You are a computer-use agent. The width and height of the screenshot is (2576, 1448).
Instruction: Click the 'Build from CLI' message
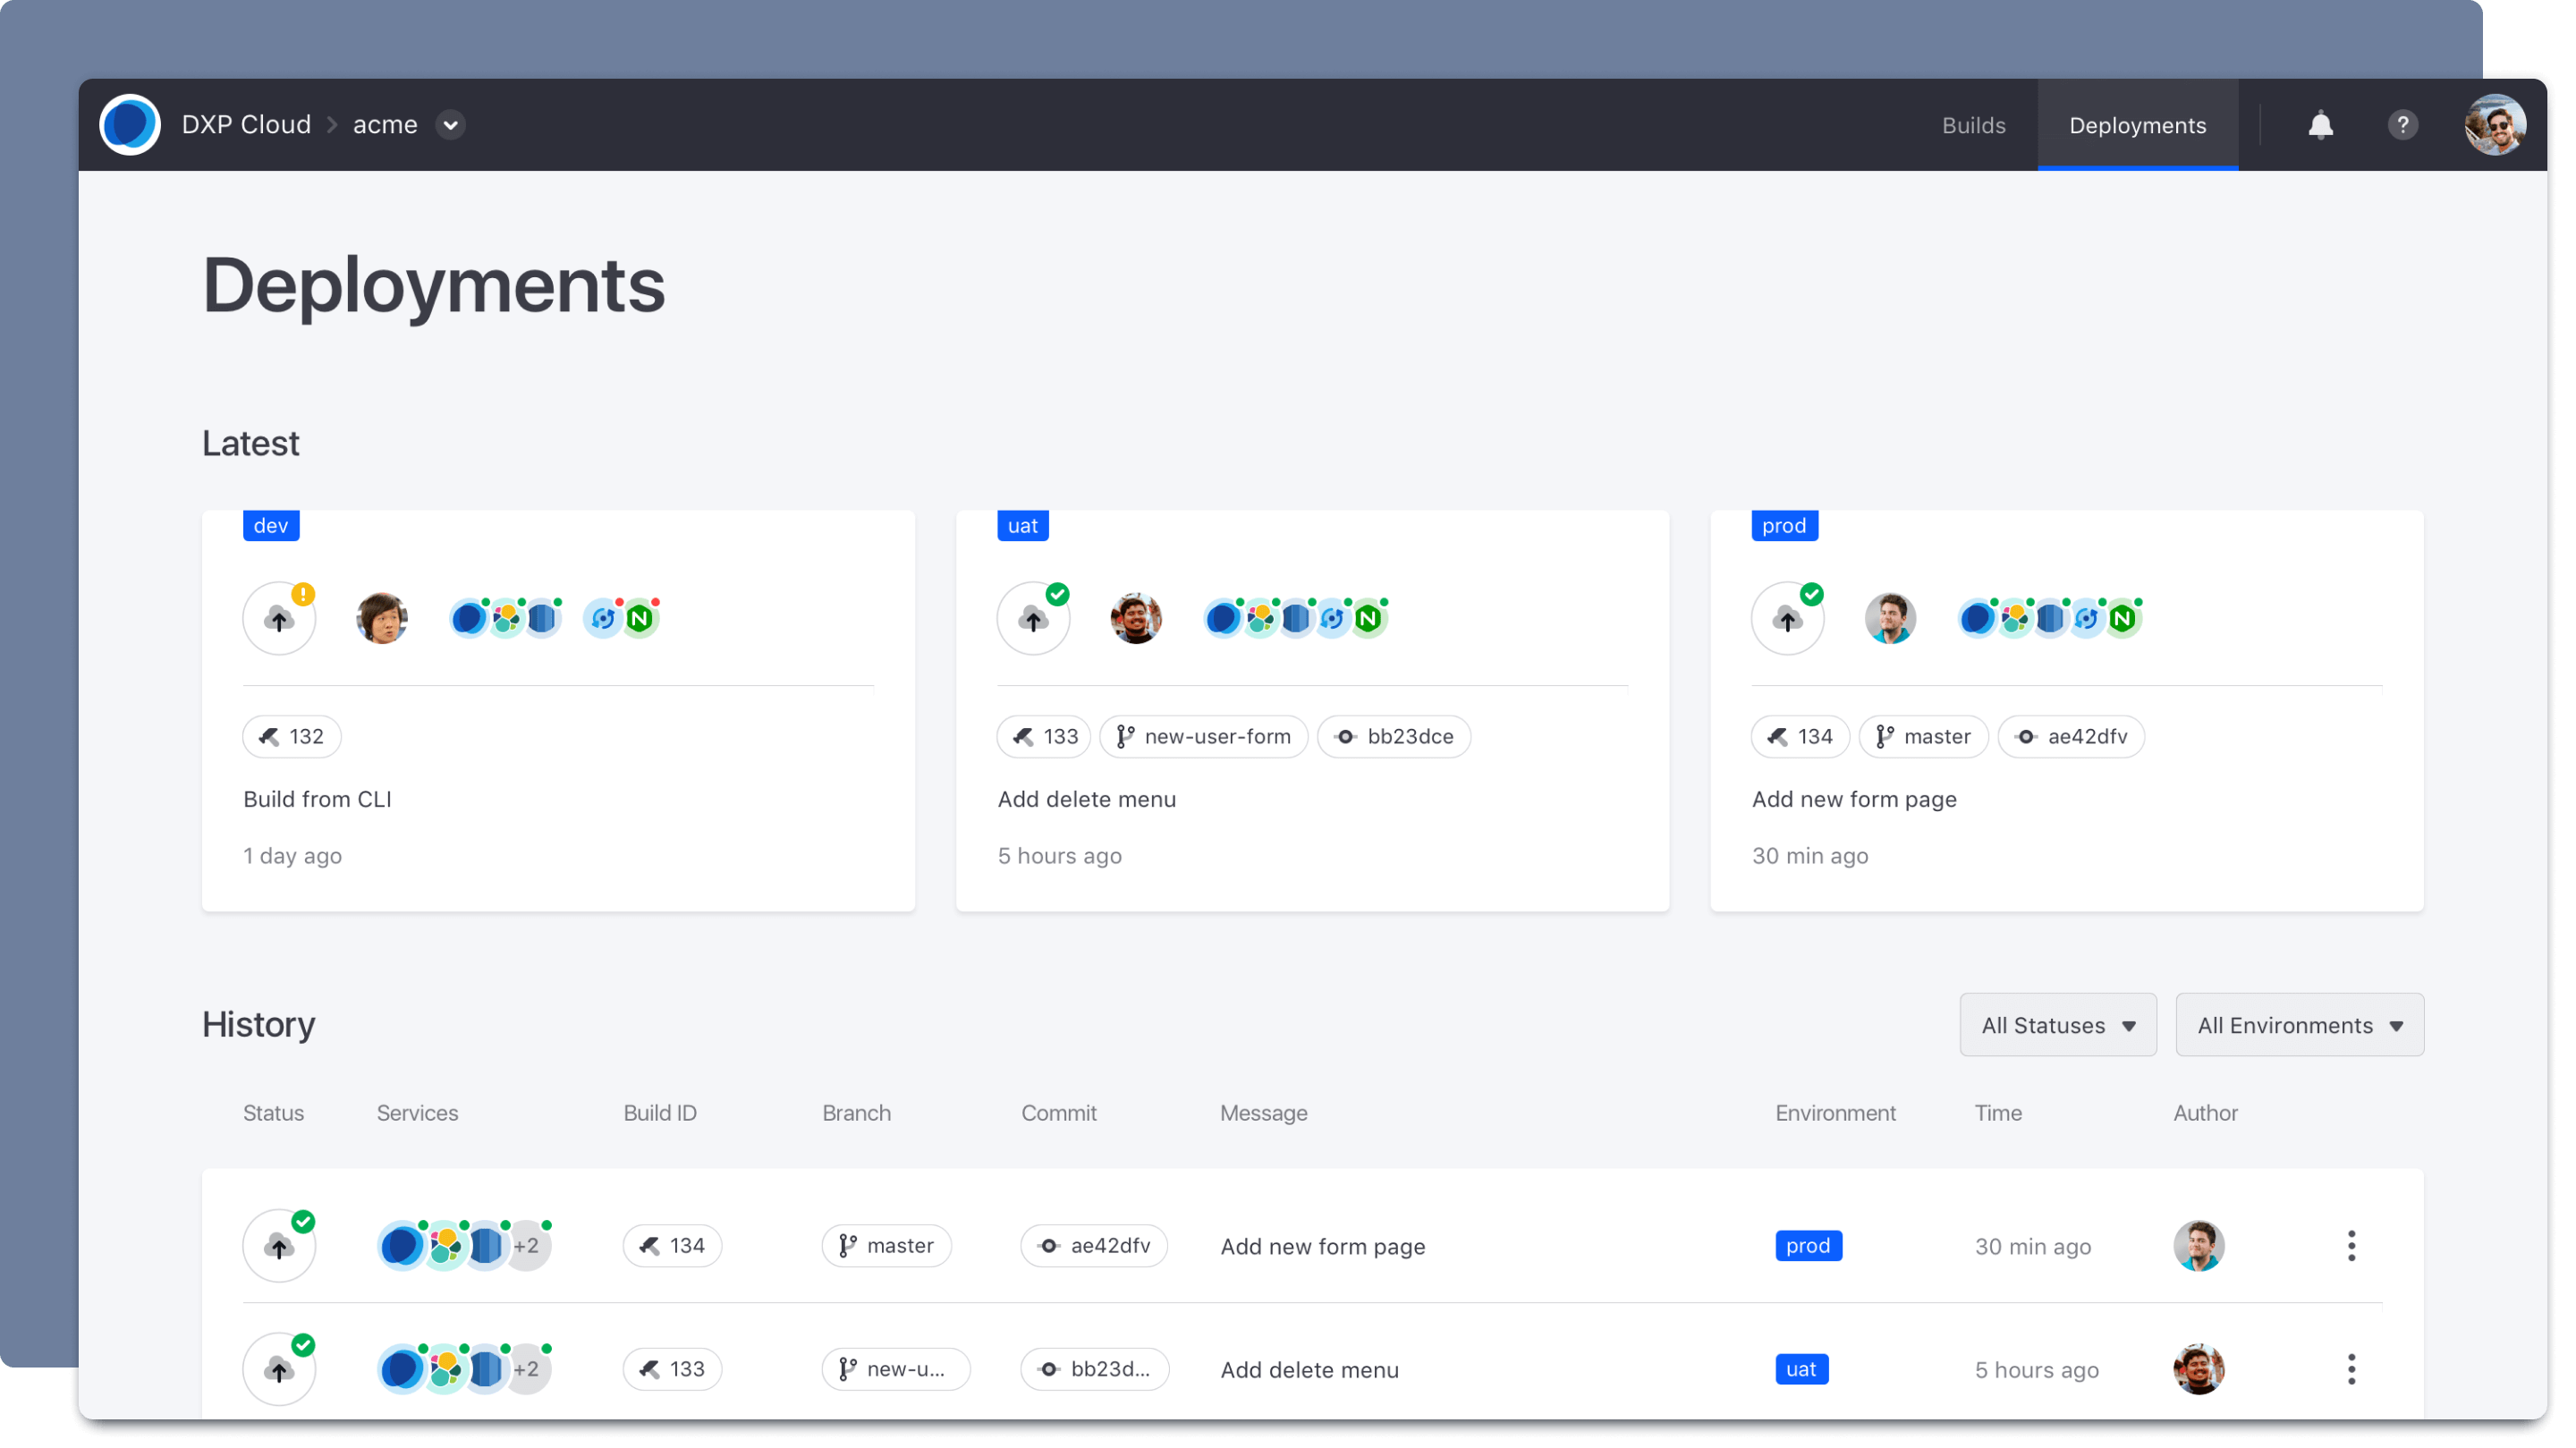pos(317,799)
